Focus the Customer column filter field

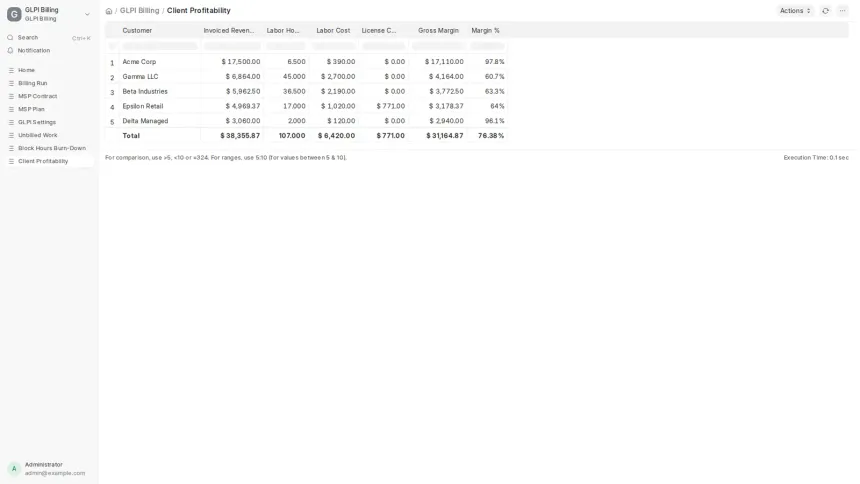(x=160, y=46)
